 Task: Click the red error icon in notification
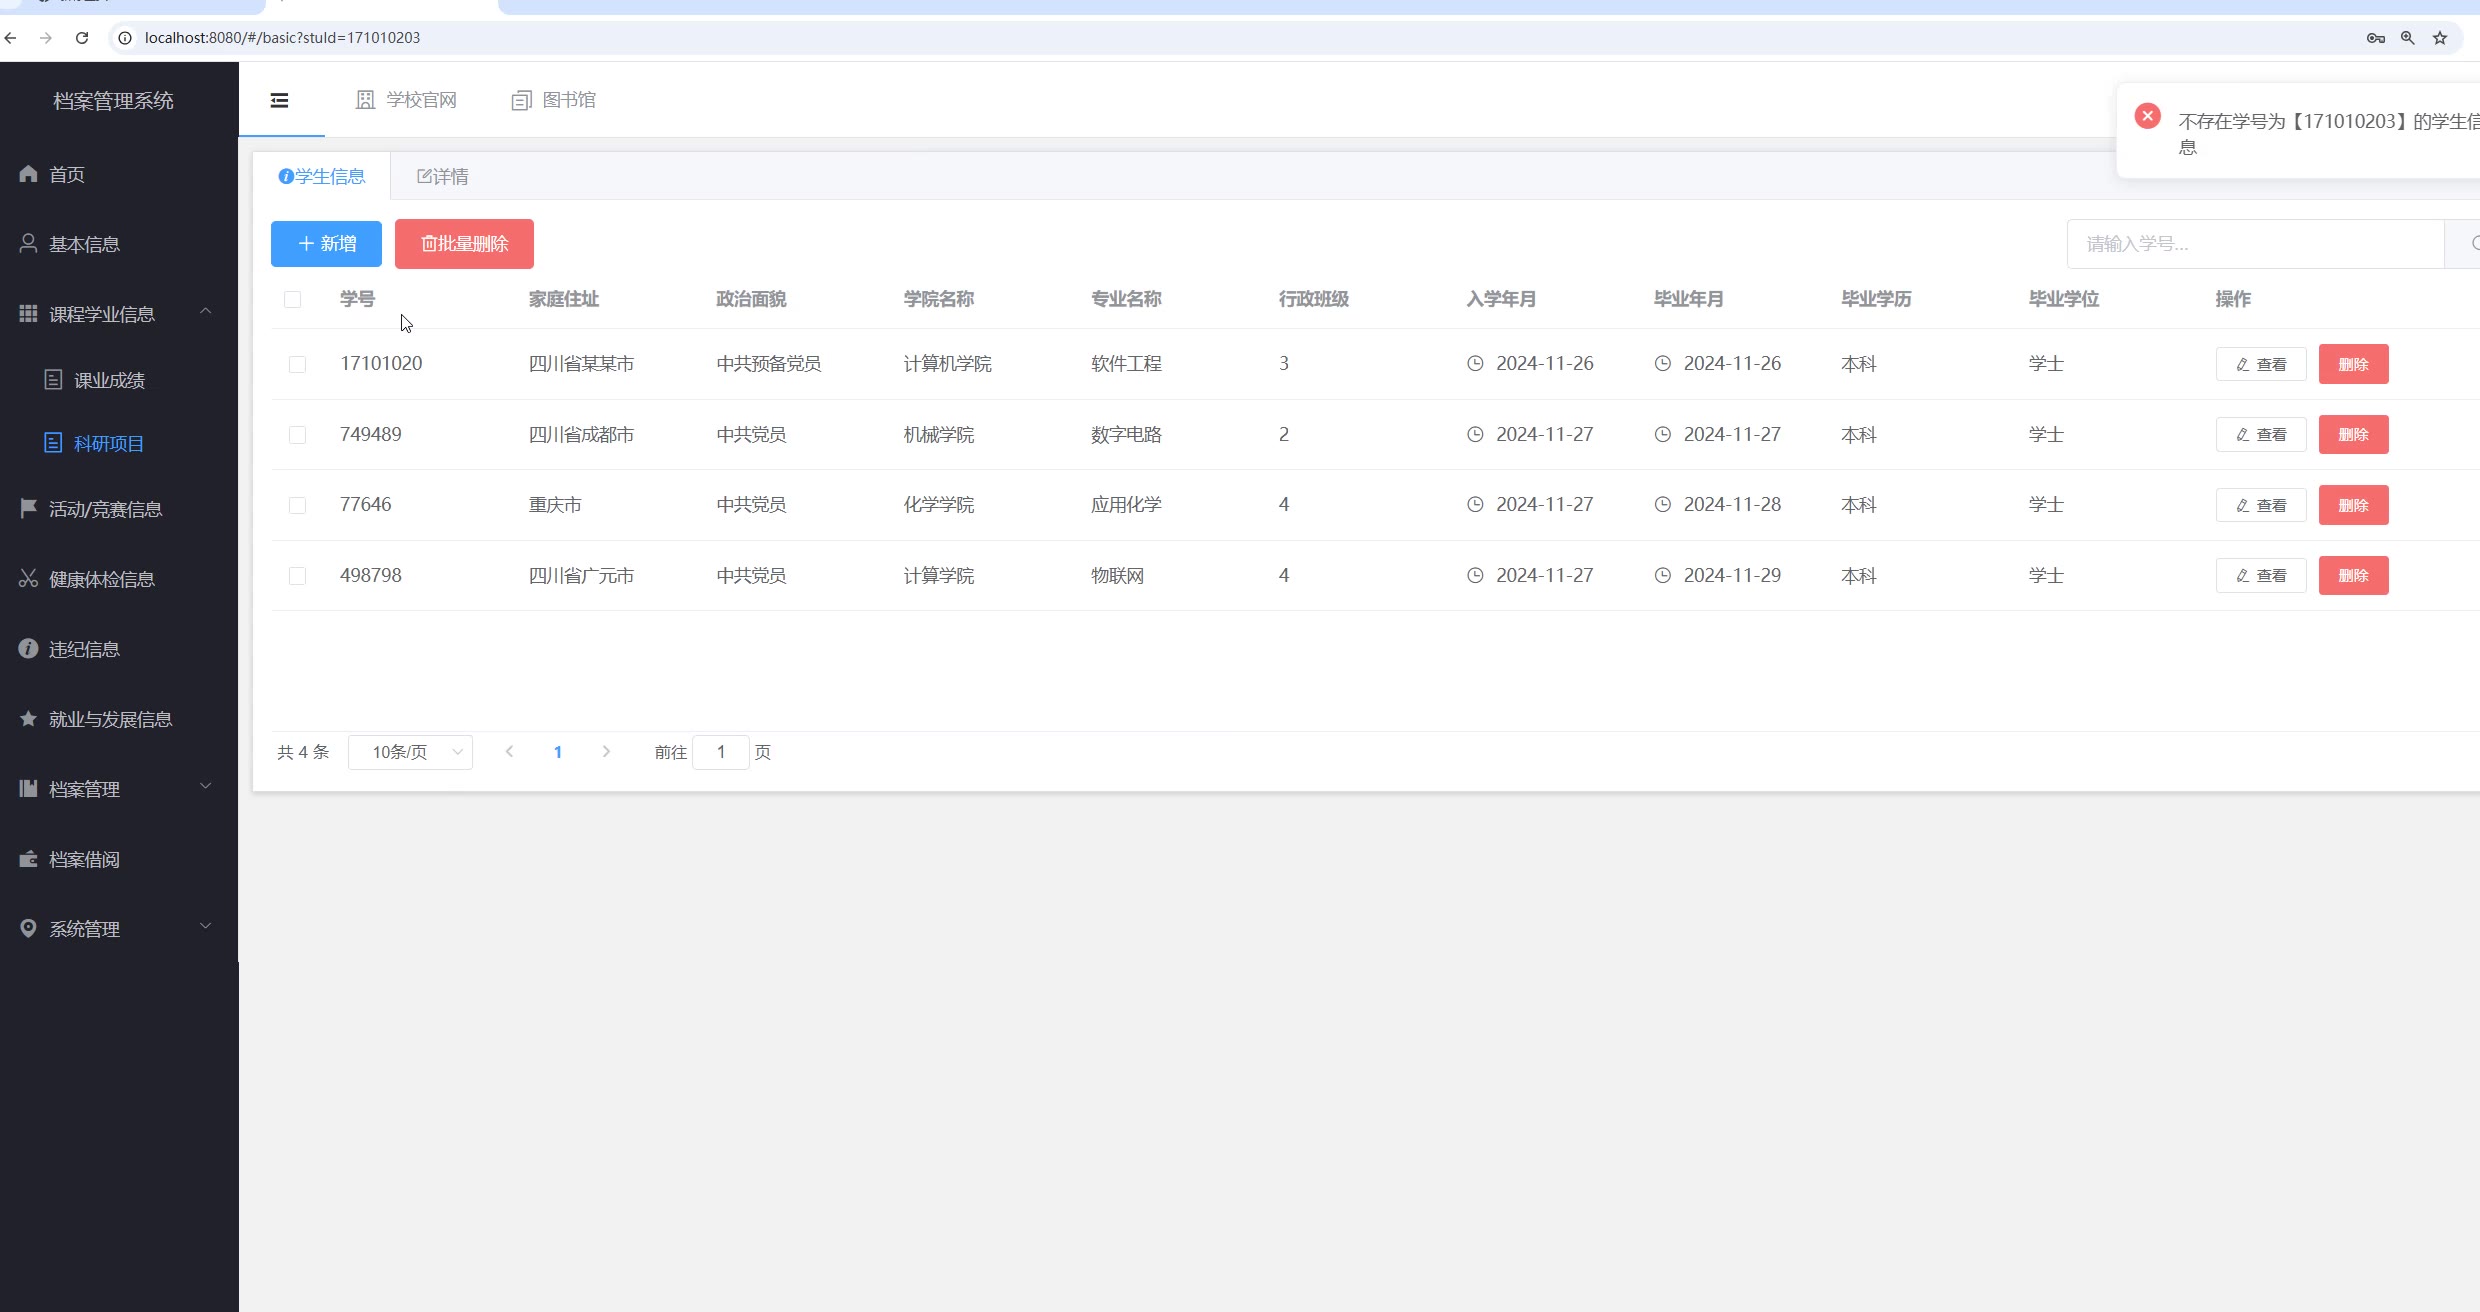click(2147, 116)
